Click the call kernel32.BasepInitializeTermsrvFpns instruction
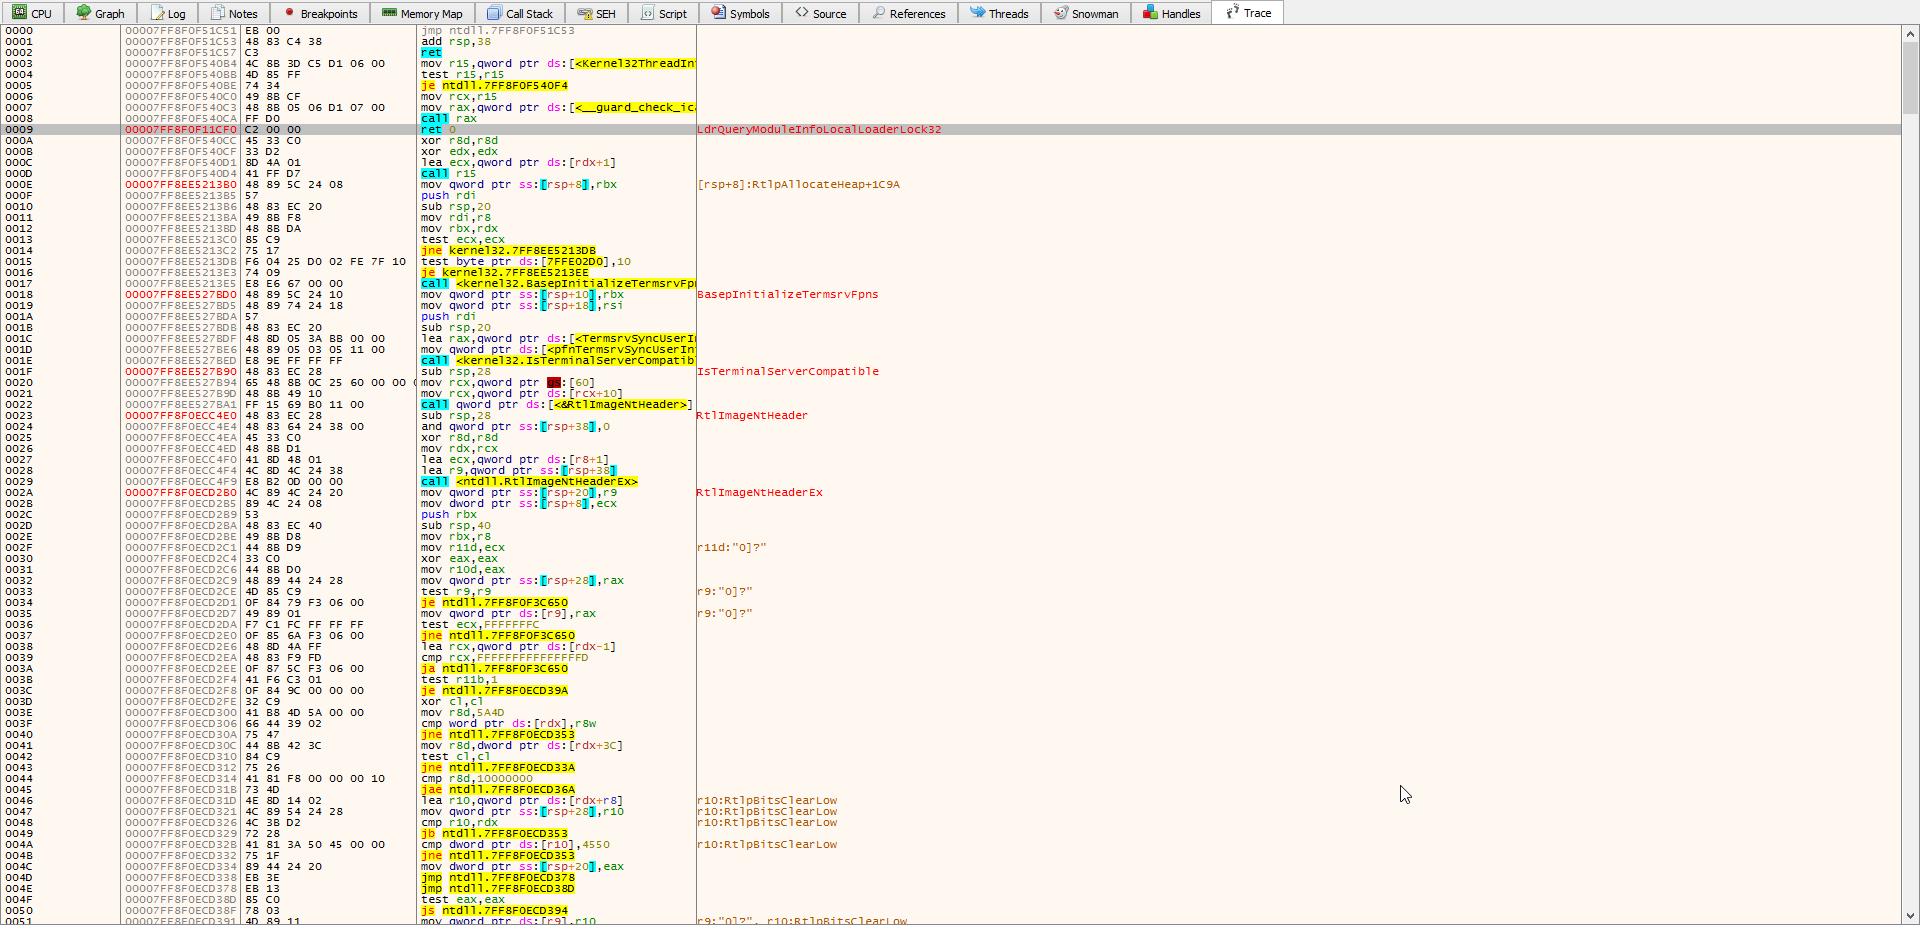The width and height of the screenshot is (1920, 925). point(558,283)
